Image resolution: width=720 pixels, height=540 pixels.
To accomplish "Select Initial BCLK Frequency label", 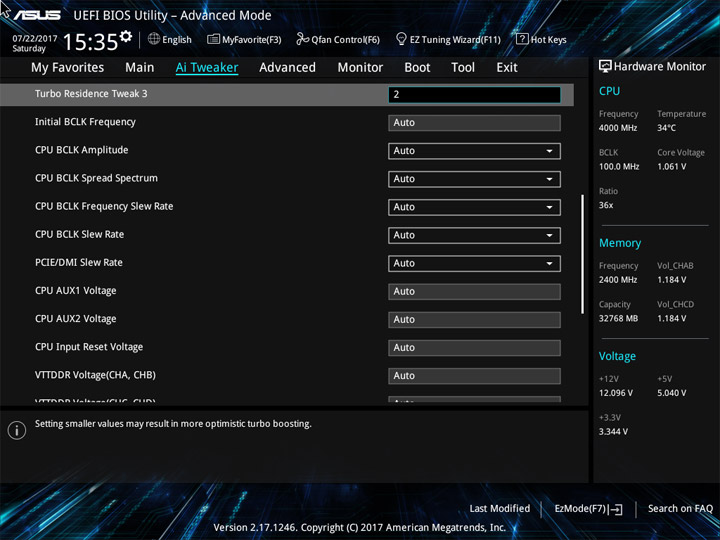I will (x=85, y=122).
